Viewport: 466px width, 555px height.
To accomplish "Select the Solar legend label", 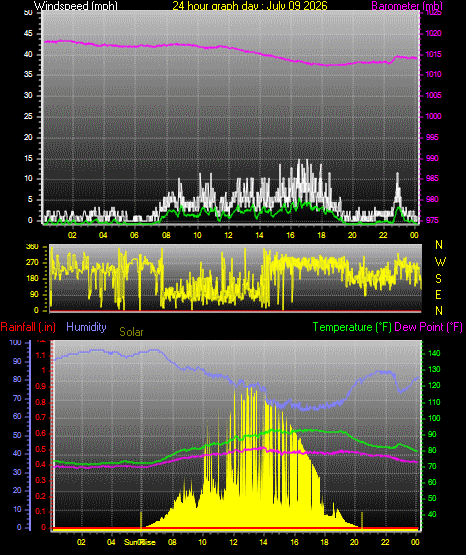I will [131, 332].
